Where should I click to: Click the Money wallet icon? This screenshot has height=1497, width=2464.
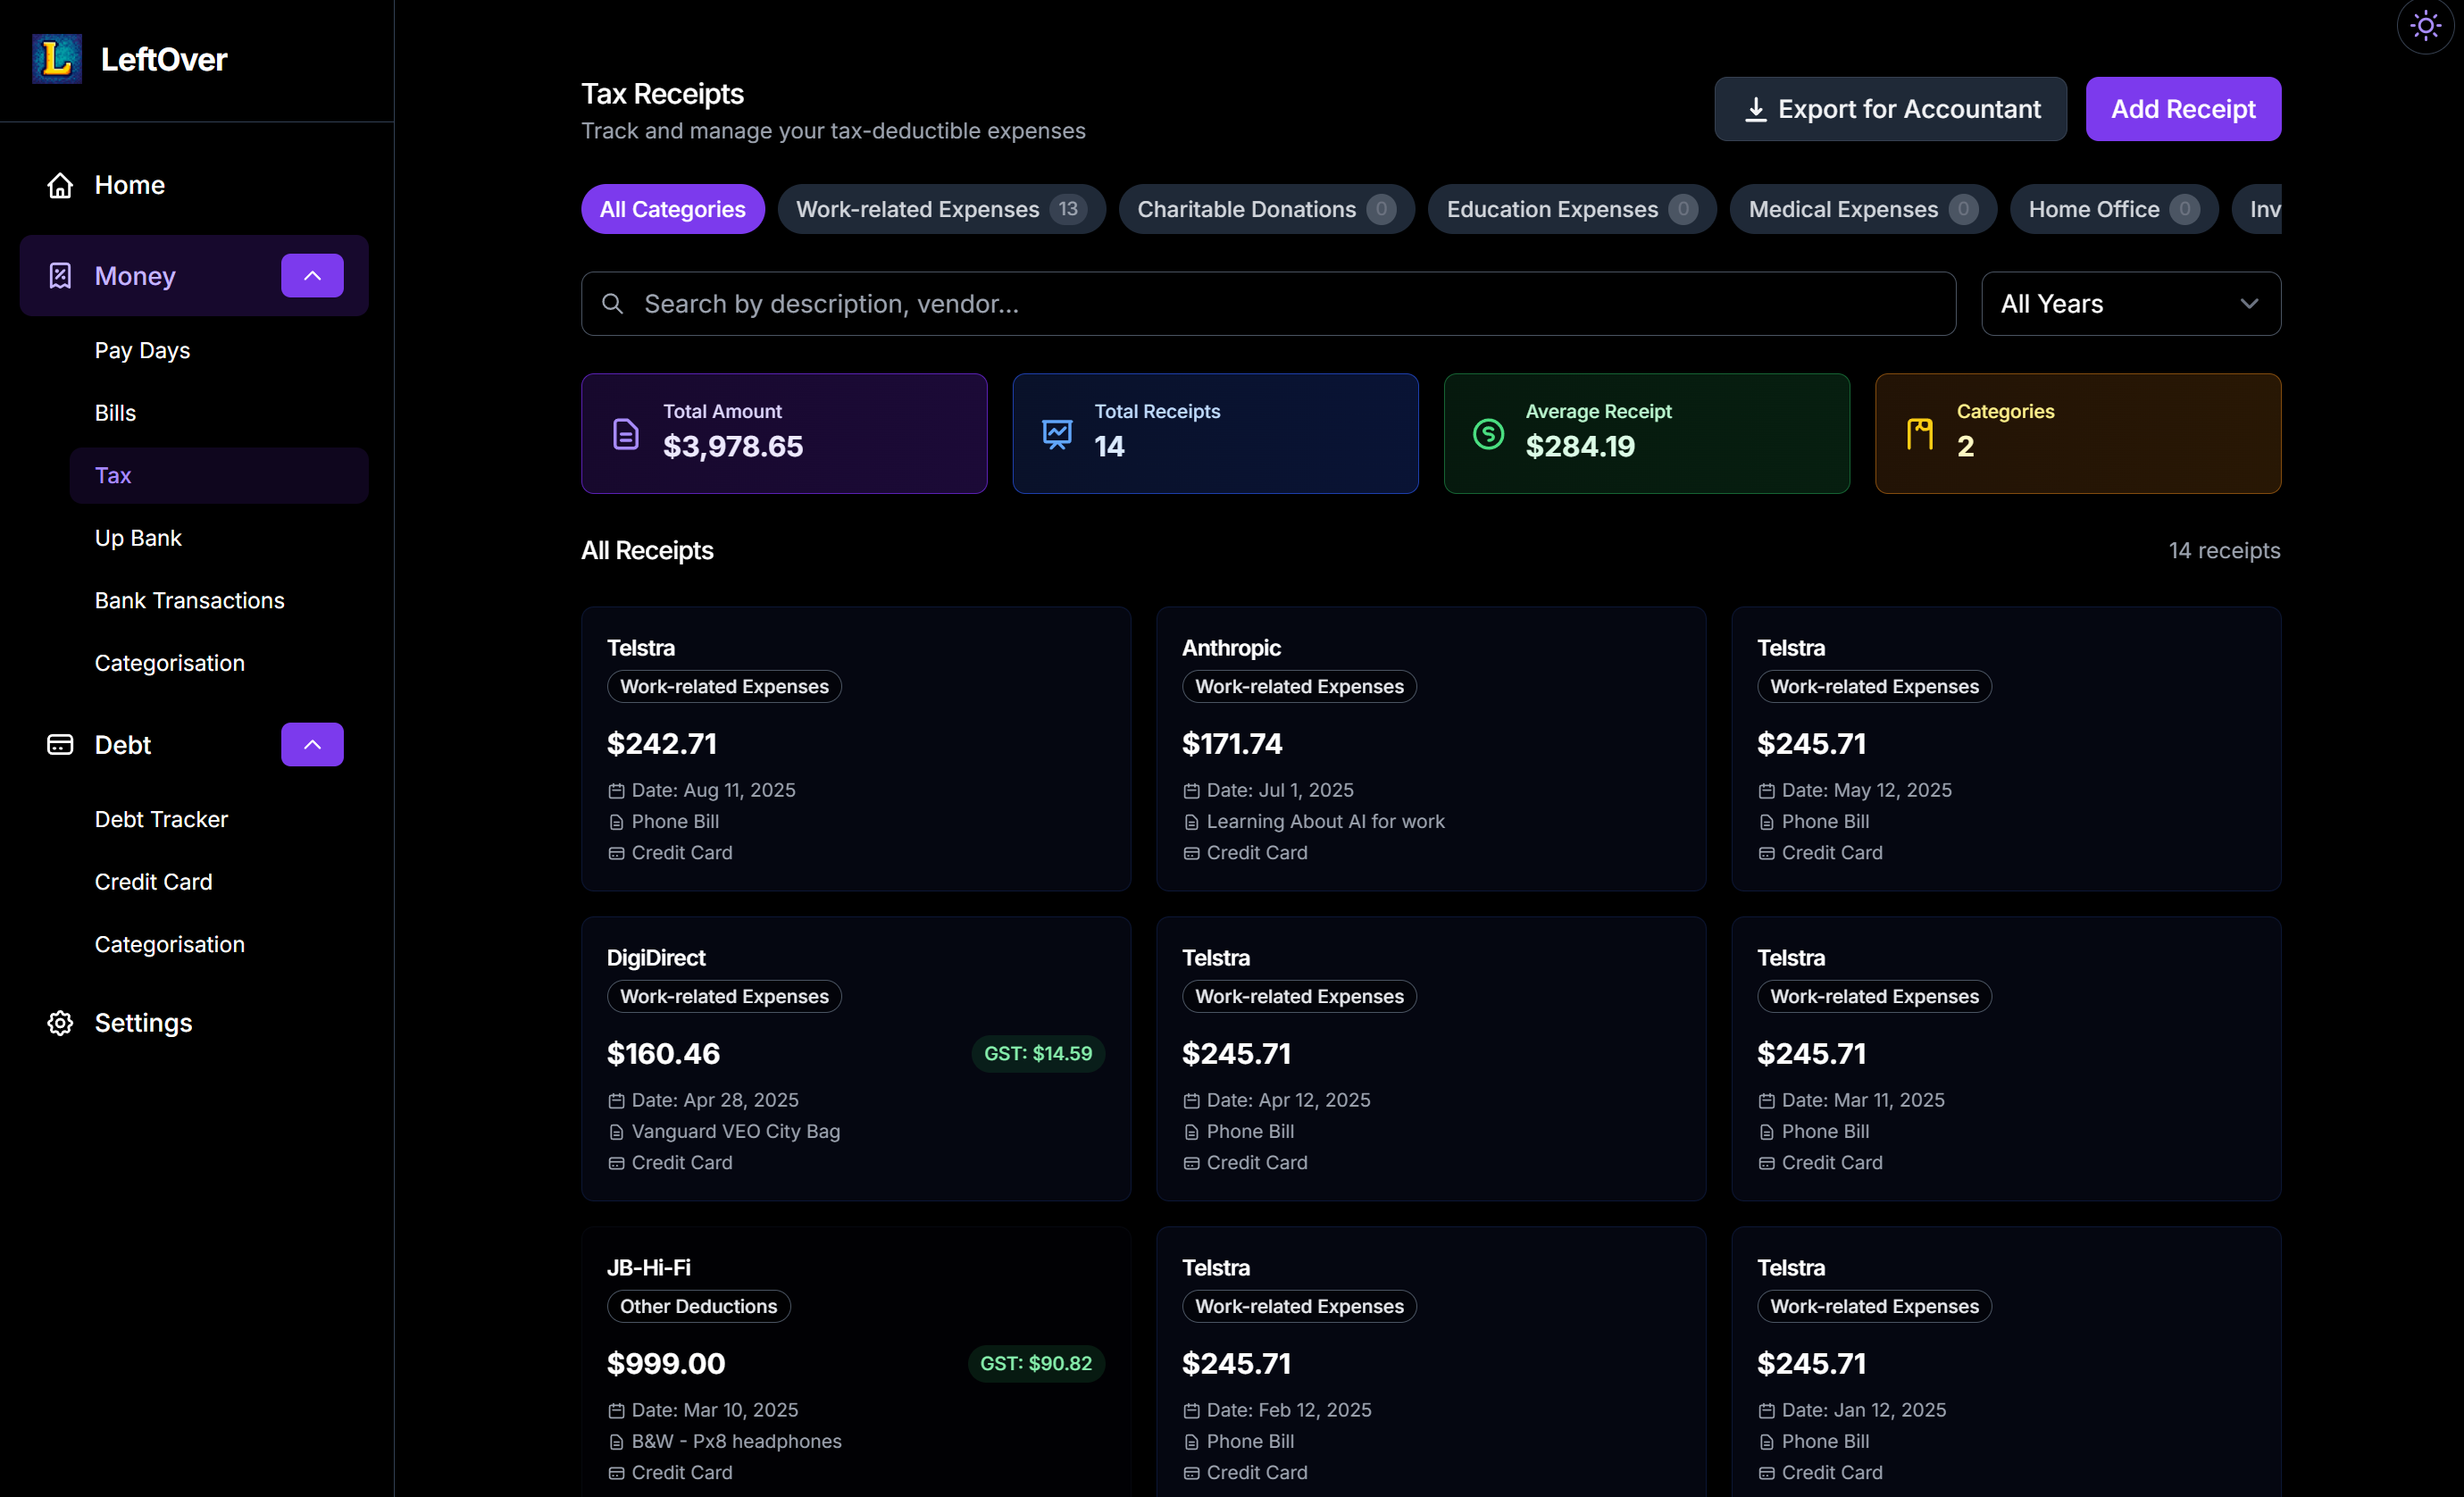tap(60, 275)
